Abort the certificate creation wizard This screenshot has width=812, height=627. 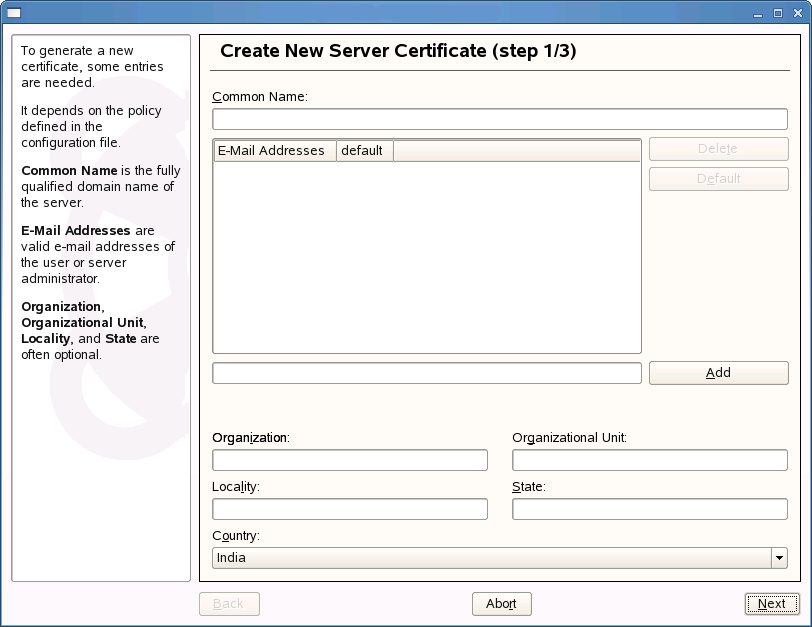(x=501, y=604)
